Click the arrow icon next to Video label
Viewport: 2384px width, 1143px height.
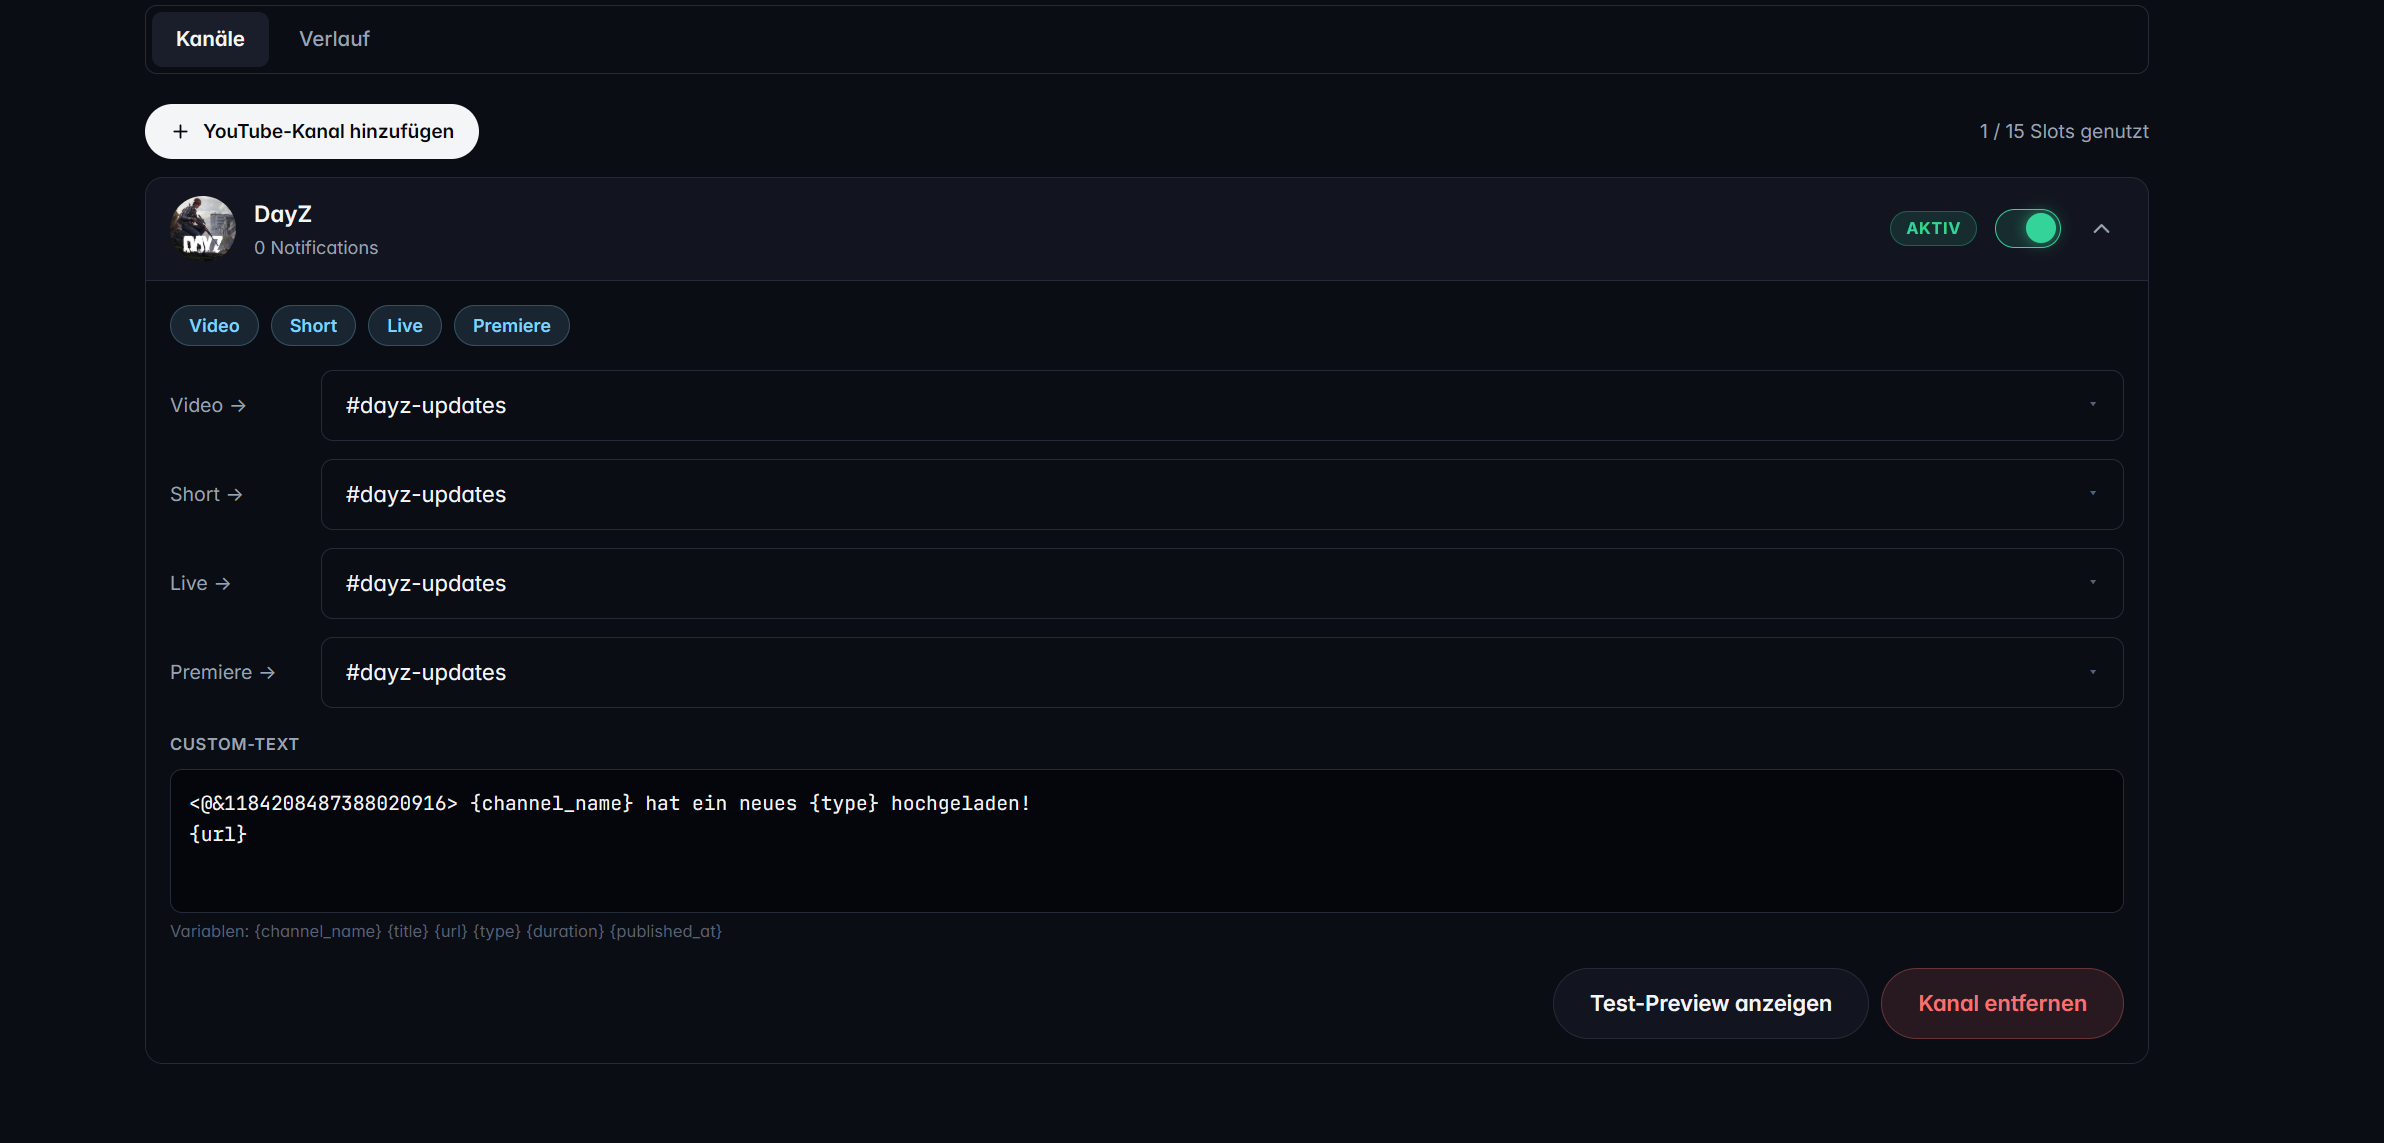238,405
